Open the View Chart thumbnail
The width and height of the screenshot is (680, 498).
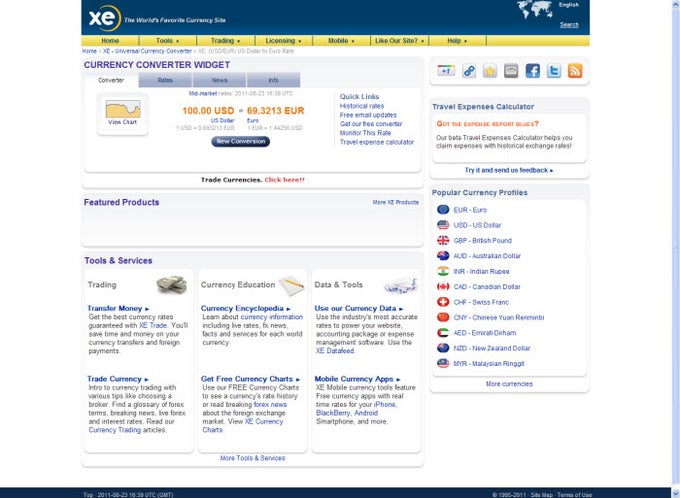point(123,113)
